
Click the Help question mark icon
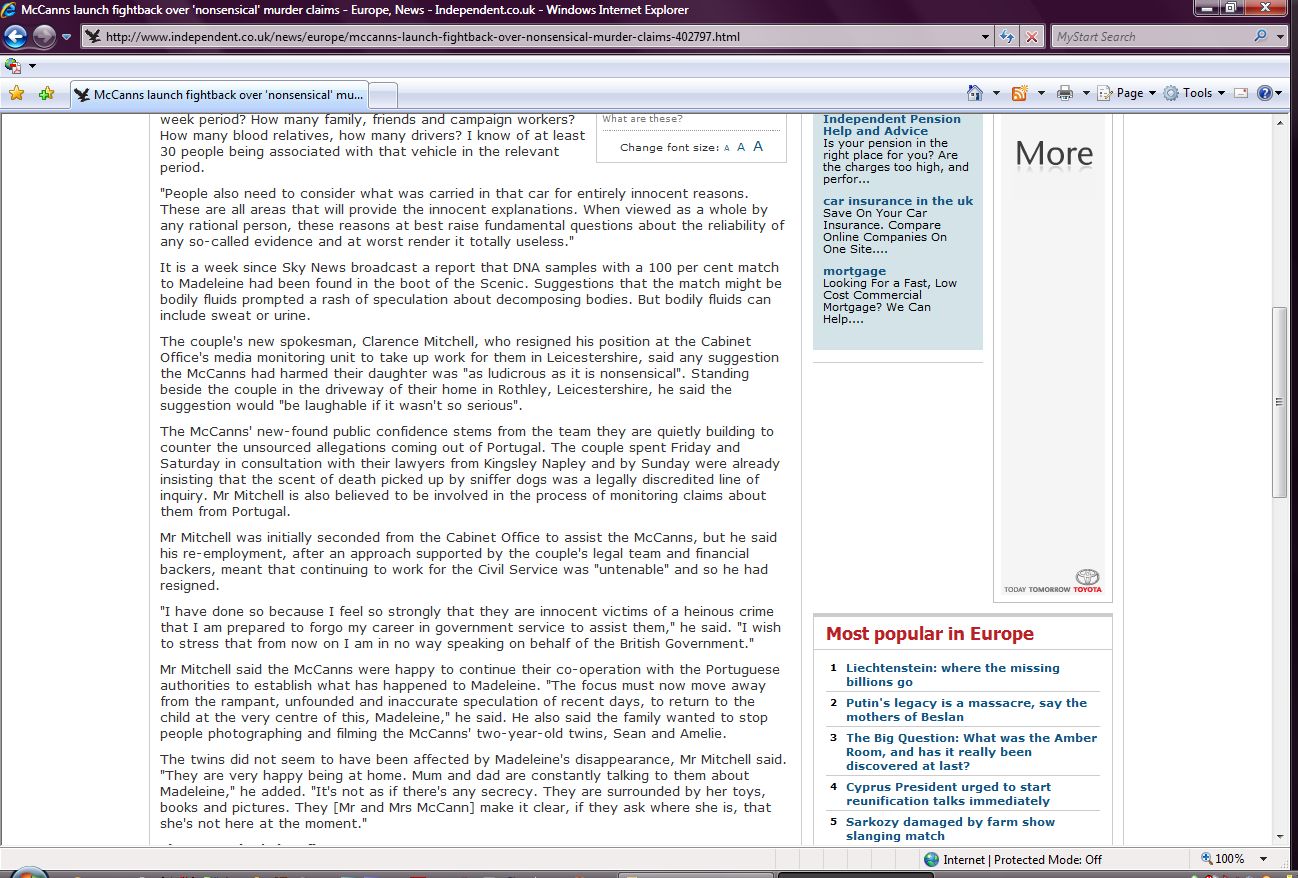(x=1265, y=93)
